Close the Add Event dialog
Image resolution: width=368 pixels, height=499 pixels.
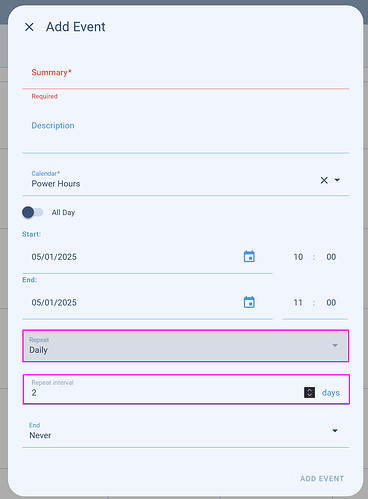(x=29, y=27)
